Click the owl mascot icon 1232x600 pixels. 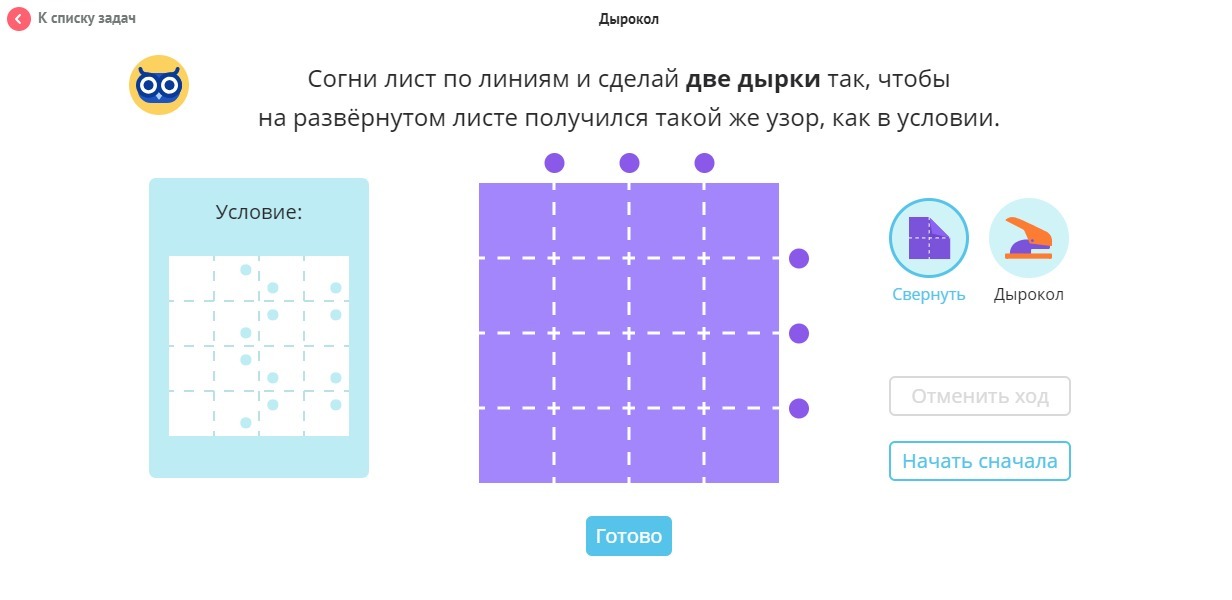[x=159, y=86]
